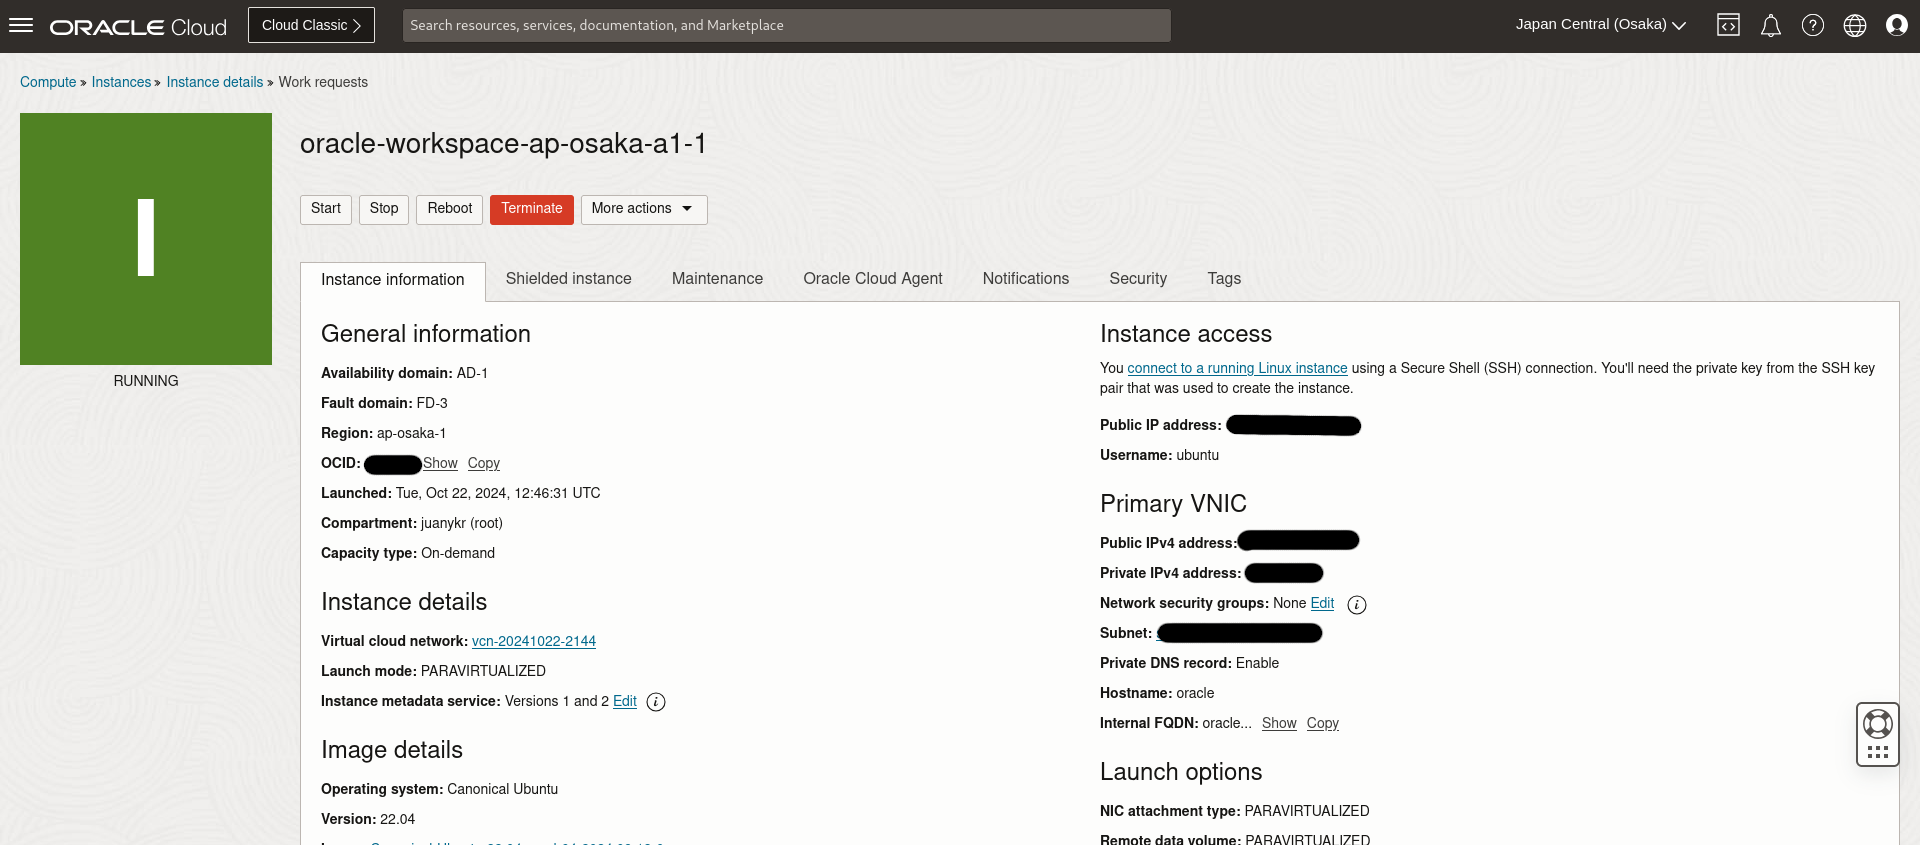
Task: Expand the Japan Central (Osaka) region selector
Action: [x=1600, y=24]
